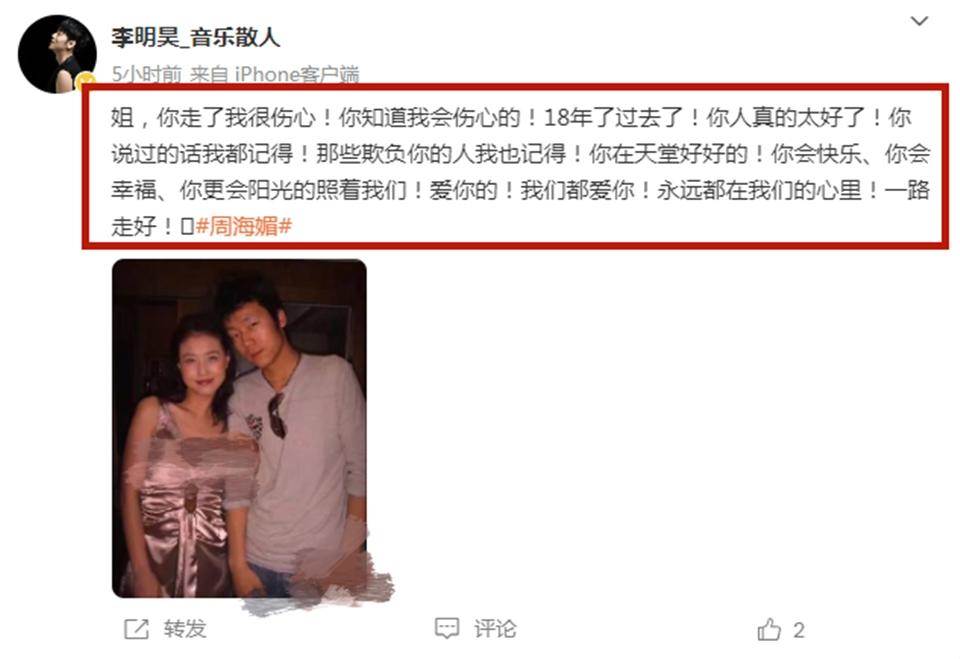Click the unrendered emoji box before hashtag
This screenshot has height=659, width=960.
point(187,227)
